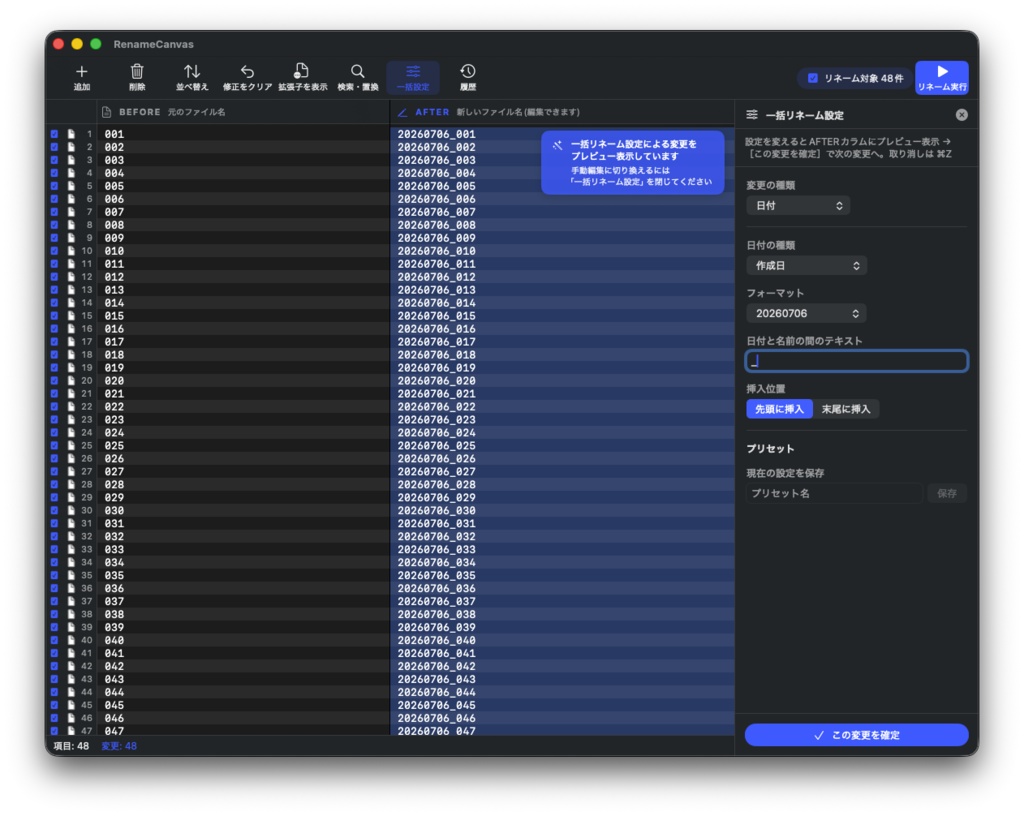The image size is (1024, 816).
Task: Click new name 20260706_015
Action: [x=436, y=316]
